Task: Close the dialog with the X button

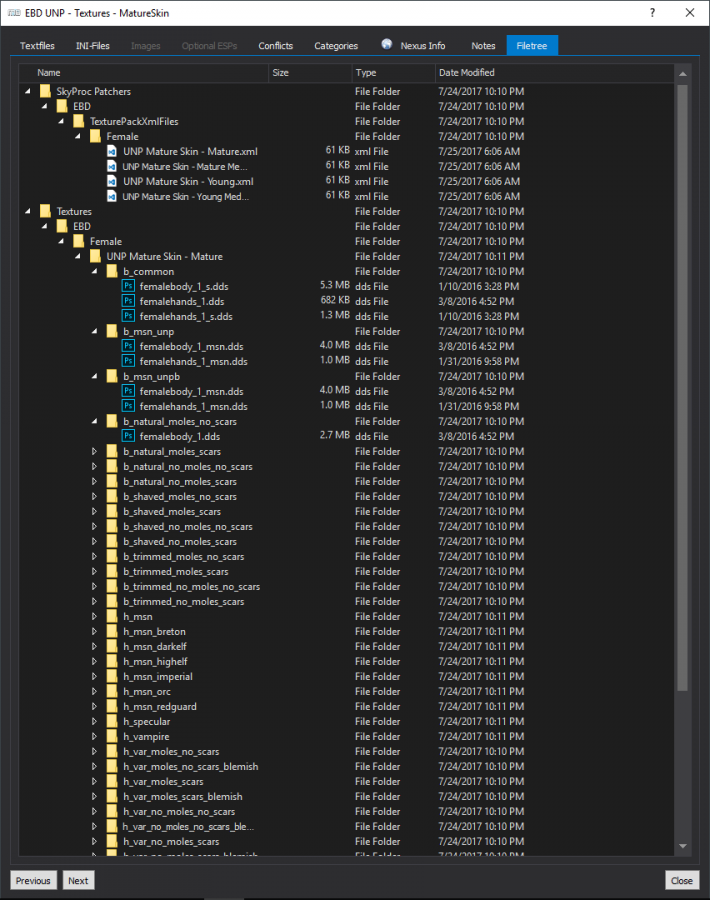Action: [x=690, y=13]
